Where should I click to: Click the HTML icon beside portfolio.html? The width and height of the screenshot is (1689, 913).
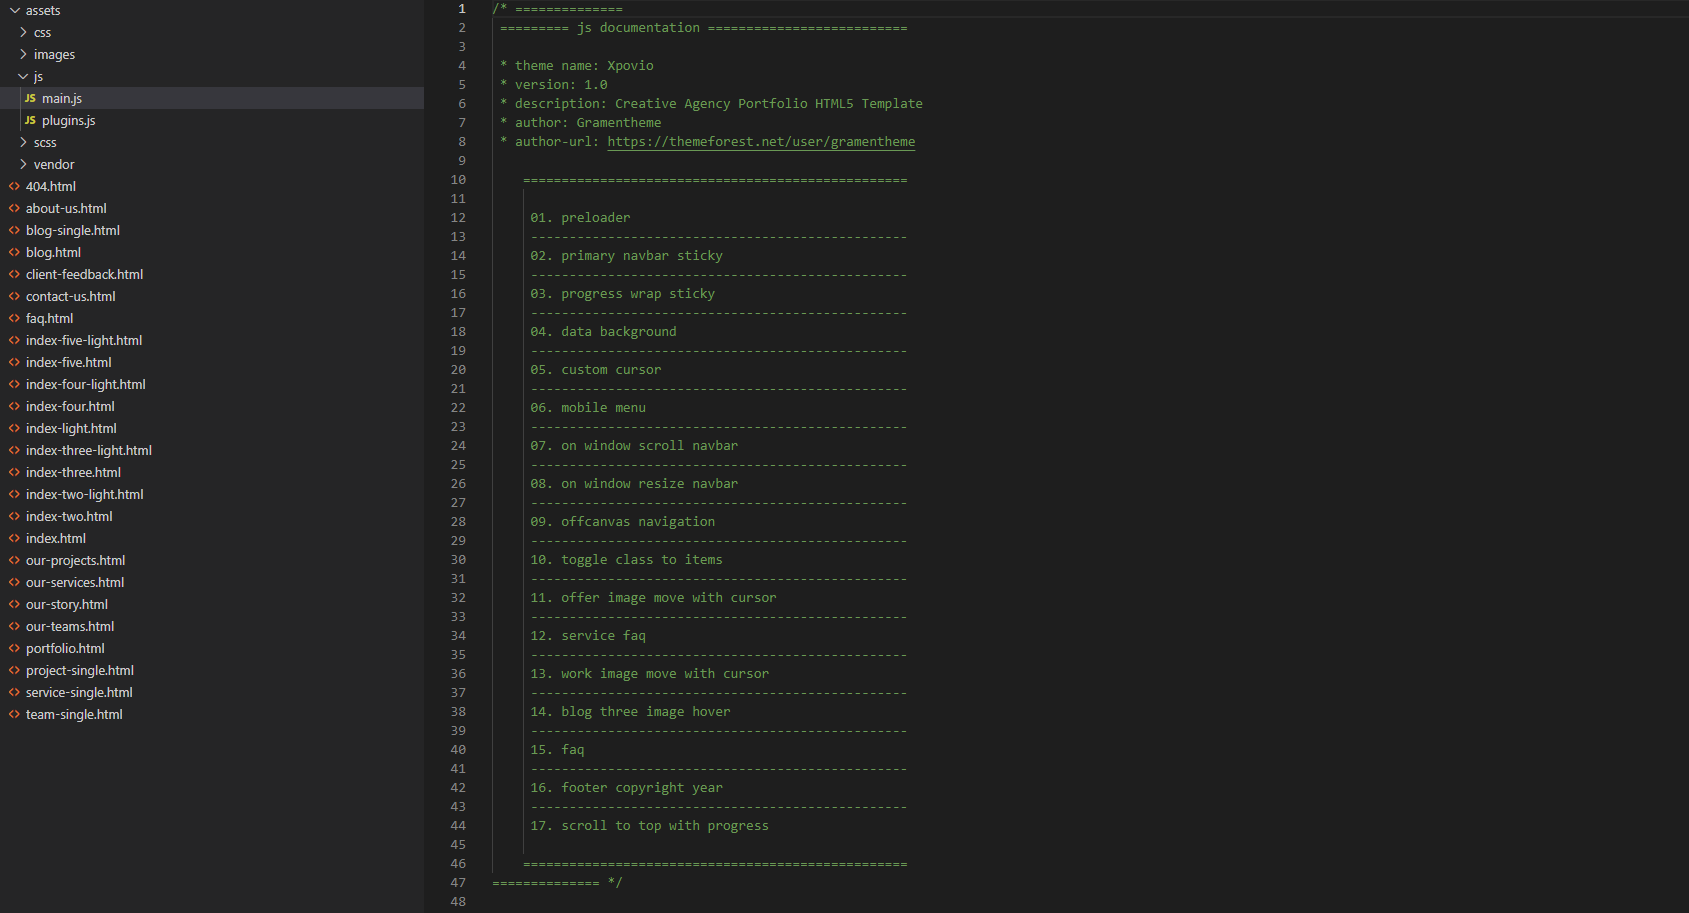pyautogui.click(x=14, y=648)
